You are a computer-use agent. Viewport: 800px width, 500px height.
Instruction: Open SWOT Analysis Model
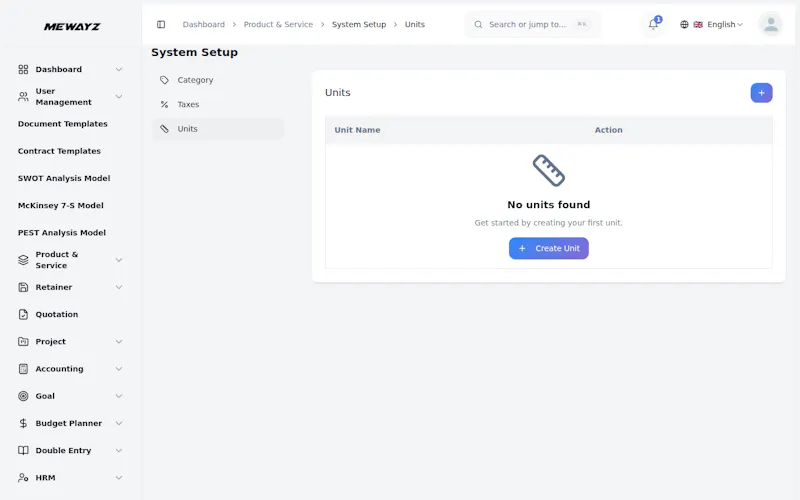[64, 178]
